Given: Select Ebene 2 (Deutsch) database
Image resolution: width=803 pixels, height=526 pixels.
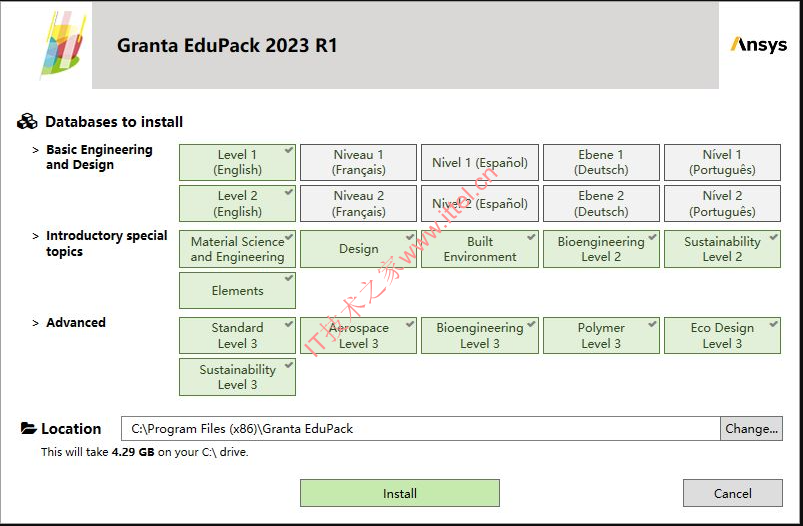Looking at the screenshot, I should tap(601, 203).
